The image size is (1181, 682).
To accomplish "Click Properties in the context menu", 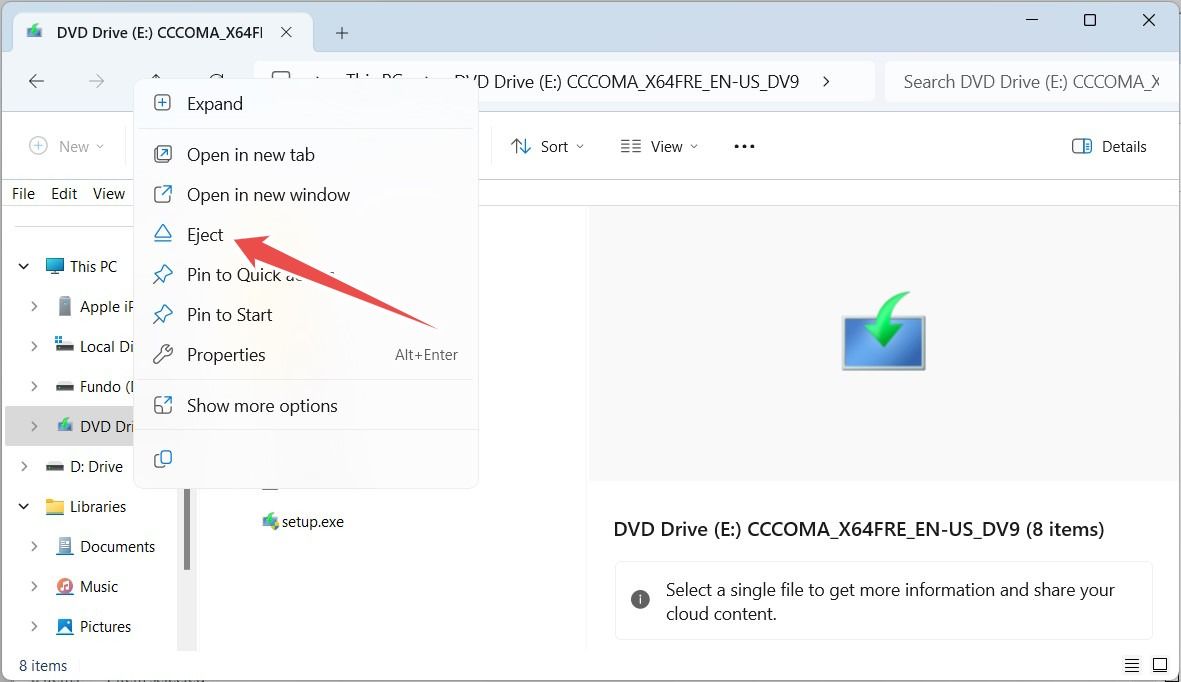I will coord(226,354).
